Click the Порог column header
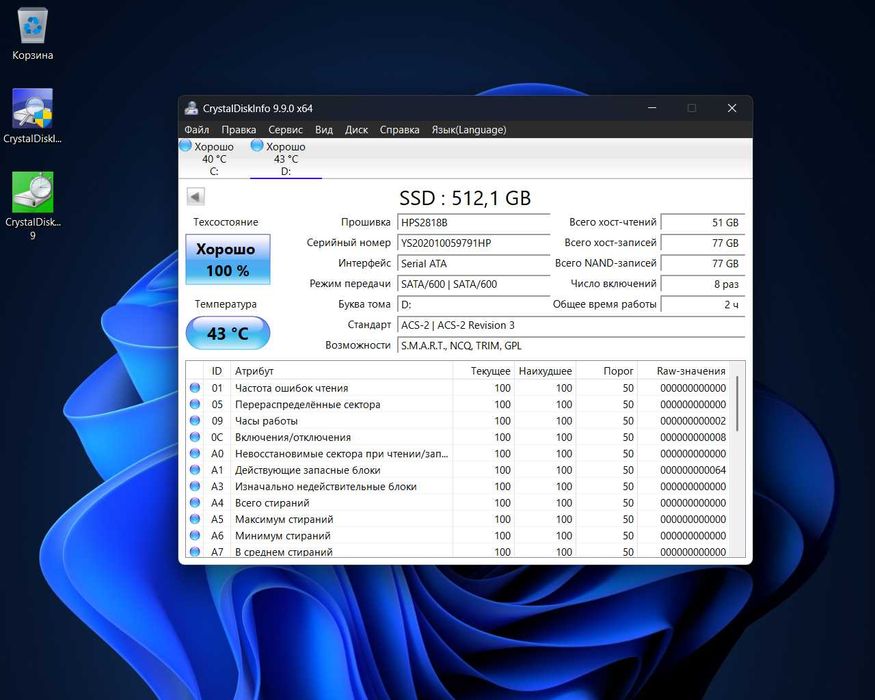 607,371
